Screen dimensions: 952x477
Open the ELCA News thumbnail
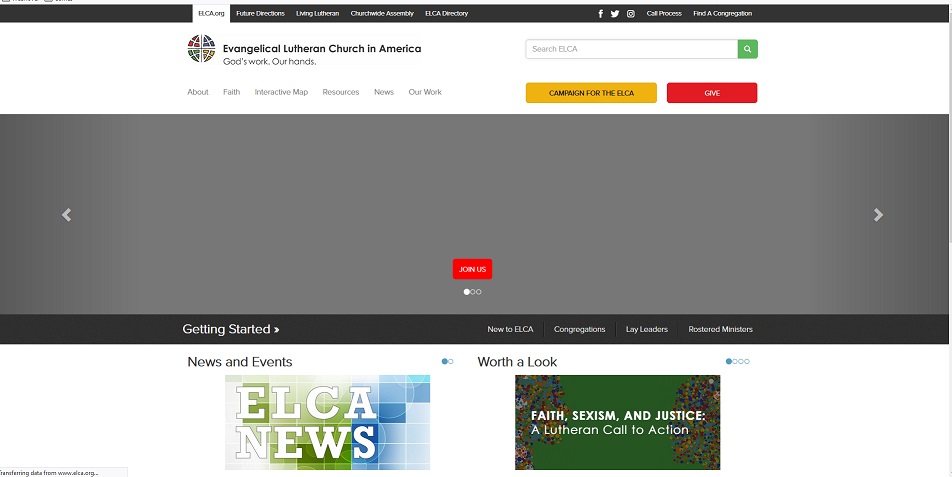pyautogui.click(x=327, y=422)
